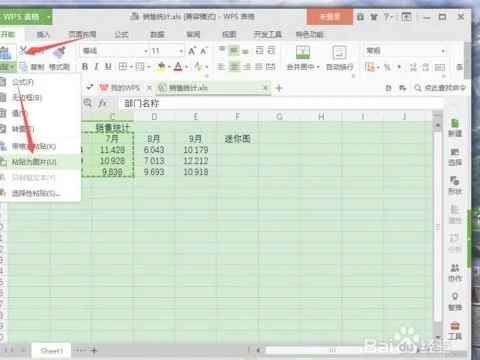Click the decrease indent icon
Image resolution: width=480 pixels, height=360 pixels.
click(260, 51)
